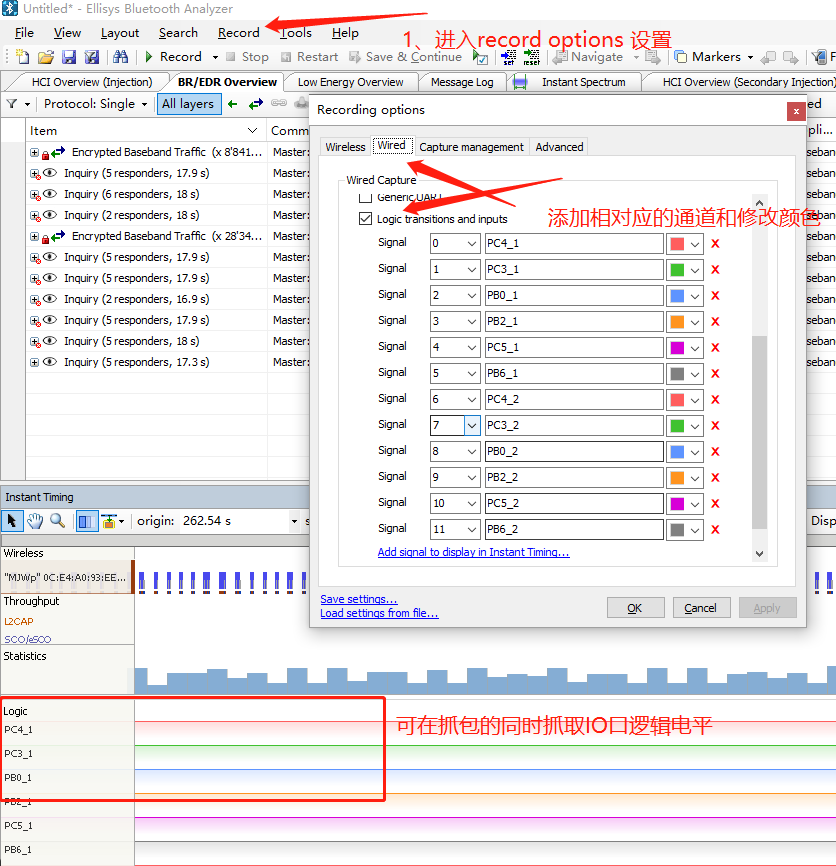Viewport: 836px width, 866px height.
Task: Open the binoculars Find icon
Action: [x=120, y=57]
